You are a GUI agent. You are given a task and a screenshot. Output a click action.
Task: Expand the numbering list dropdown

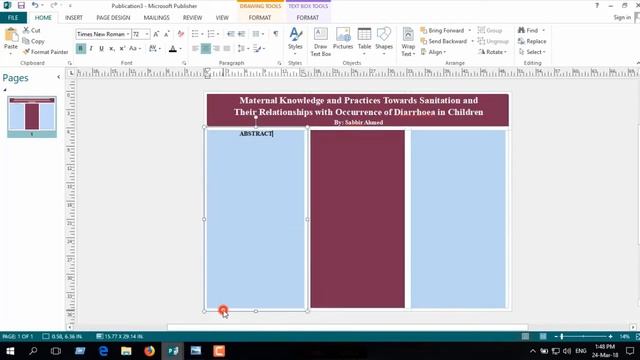click(218, 34)
